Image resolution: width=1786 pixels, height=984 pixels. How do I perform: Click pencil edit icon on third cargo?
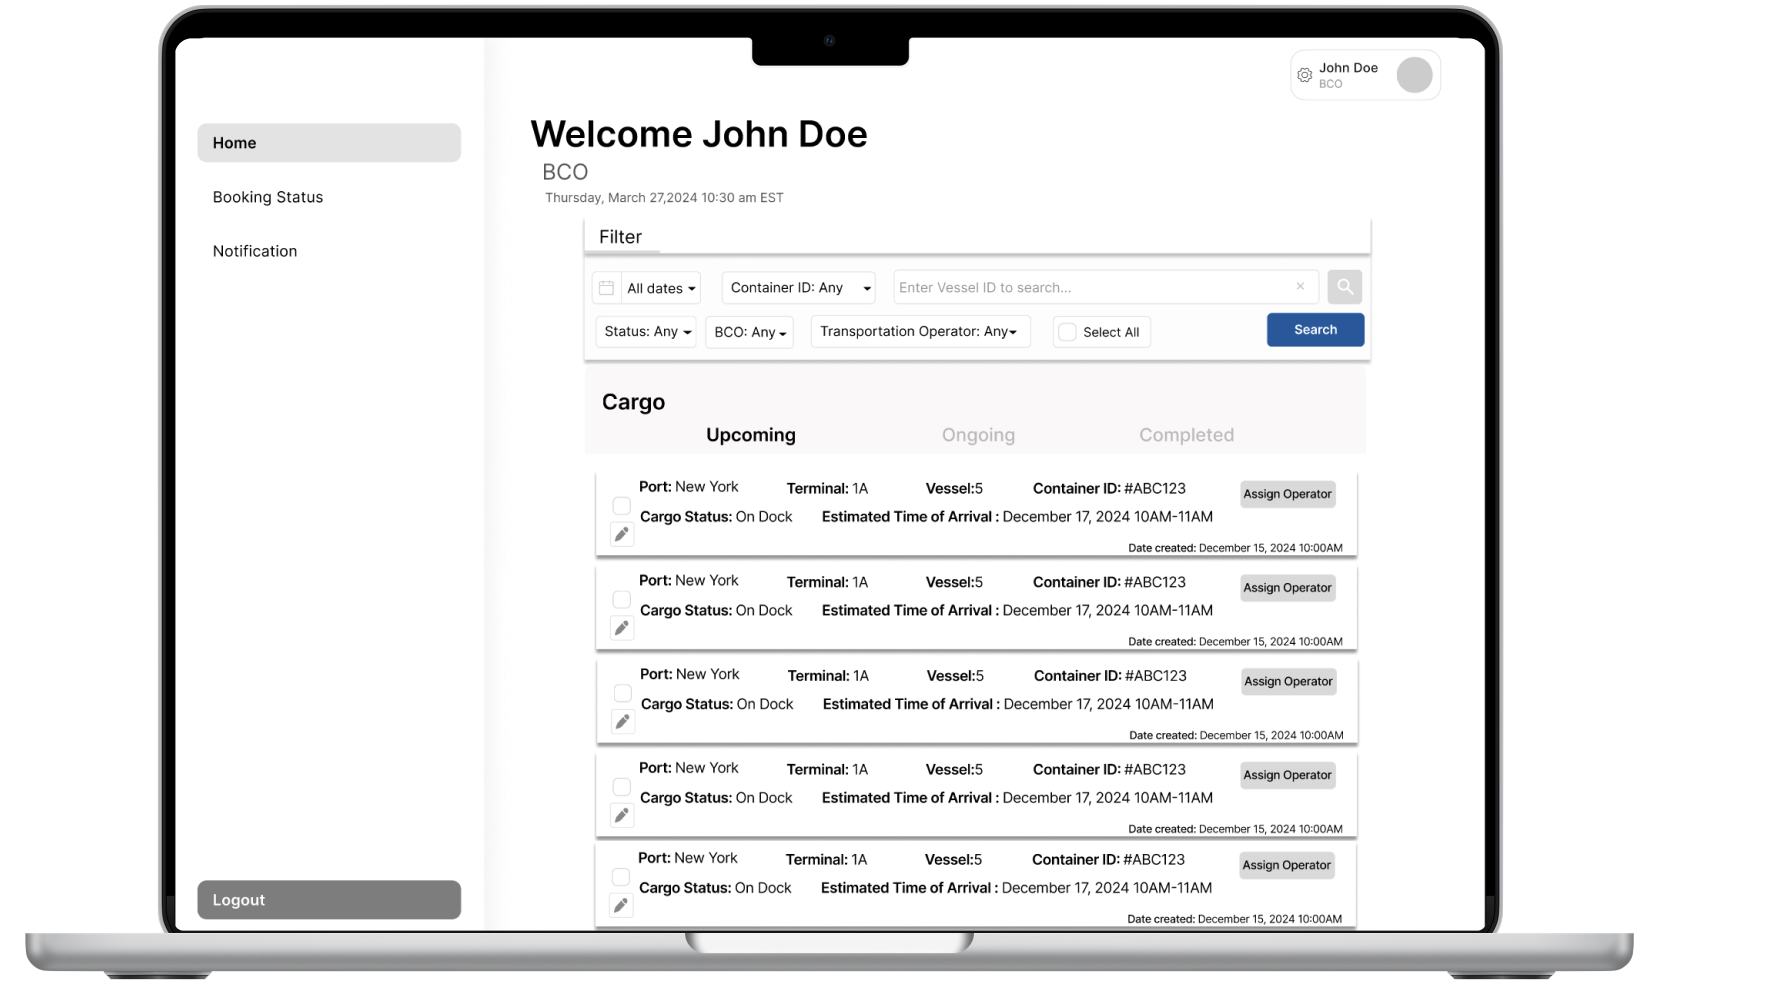(622, 722)
